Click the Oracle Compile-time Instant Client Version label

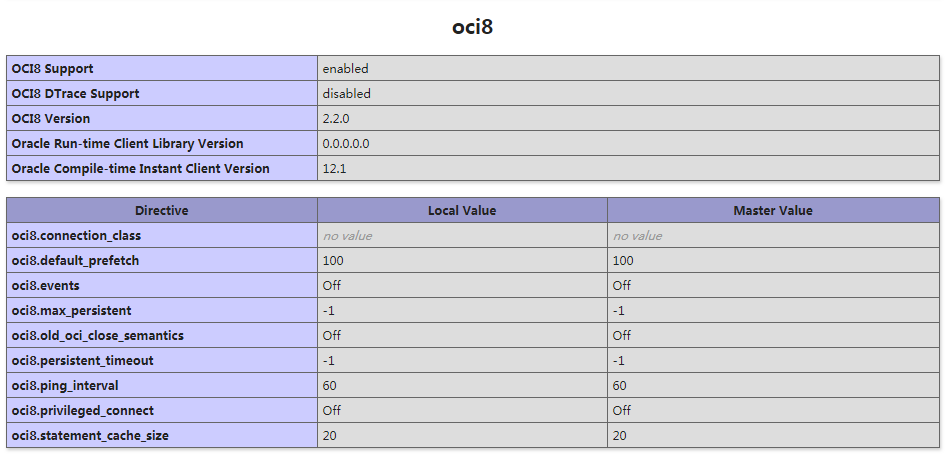pyautogui.click(x=141, y=169)
